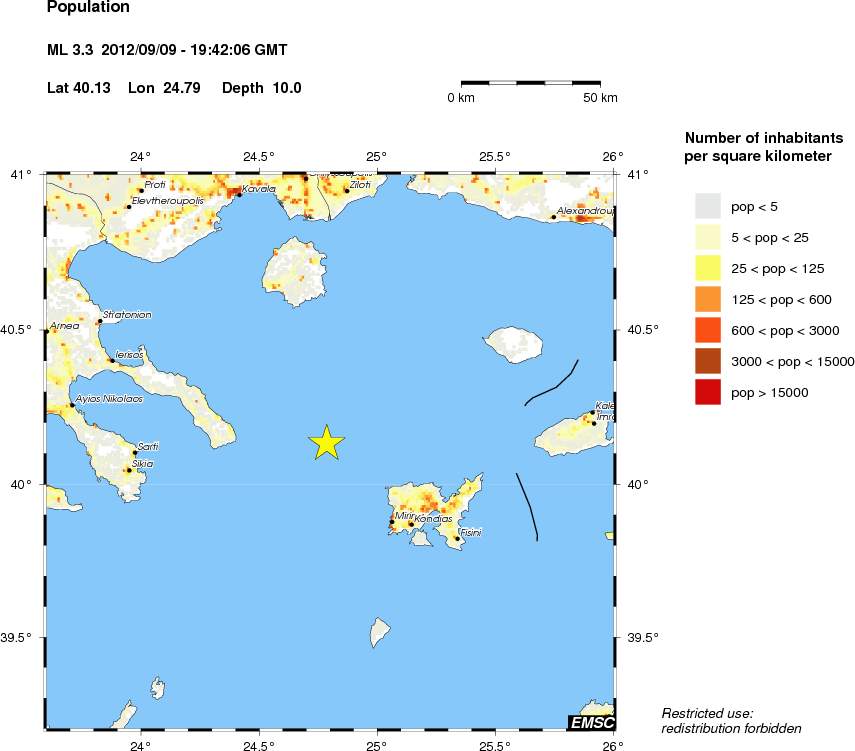The image size is (855, 751).
Task: Click the 50 km scale bar
Action: (x=530, y=81)
